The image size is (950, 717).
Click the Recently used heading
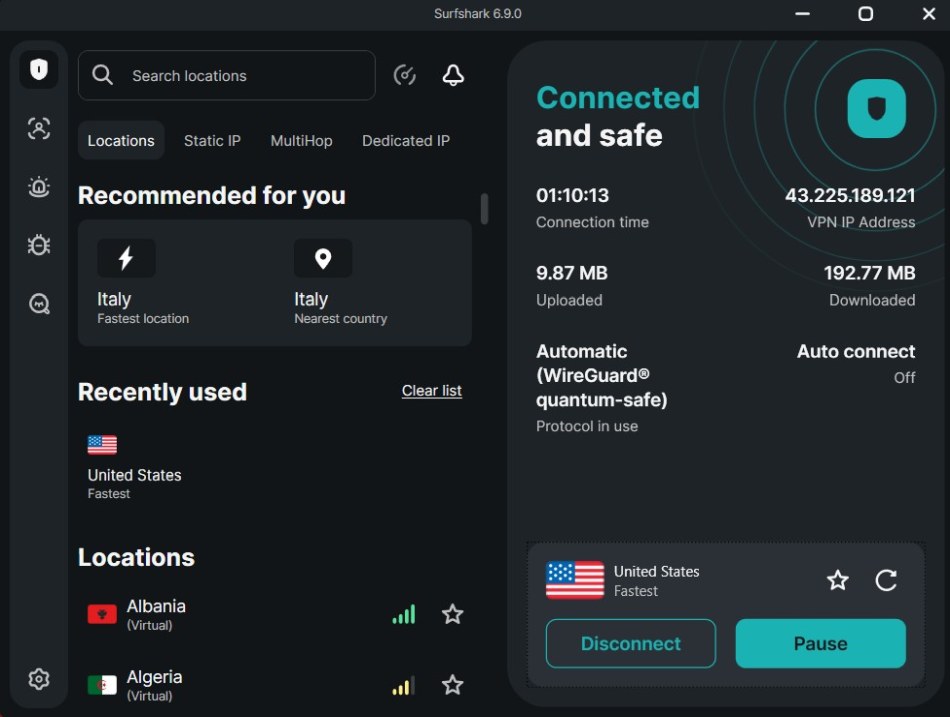[x=162, y=392]
